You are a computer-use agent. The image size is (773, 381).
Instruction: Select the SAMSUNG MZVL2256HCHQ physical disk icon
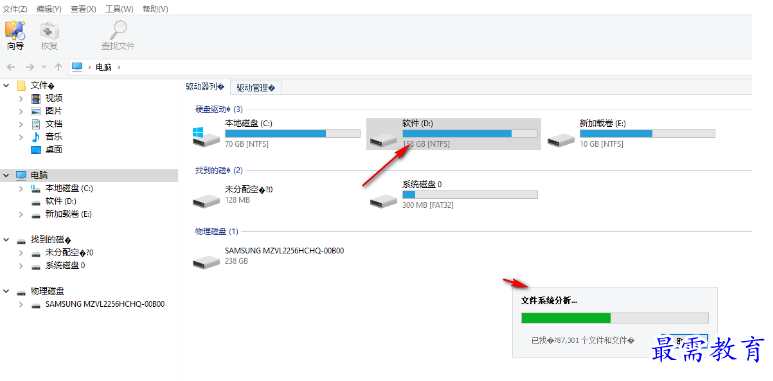[x=206, y=261]
